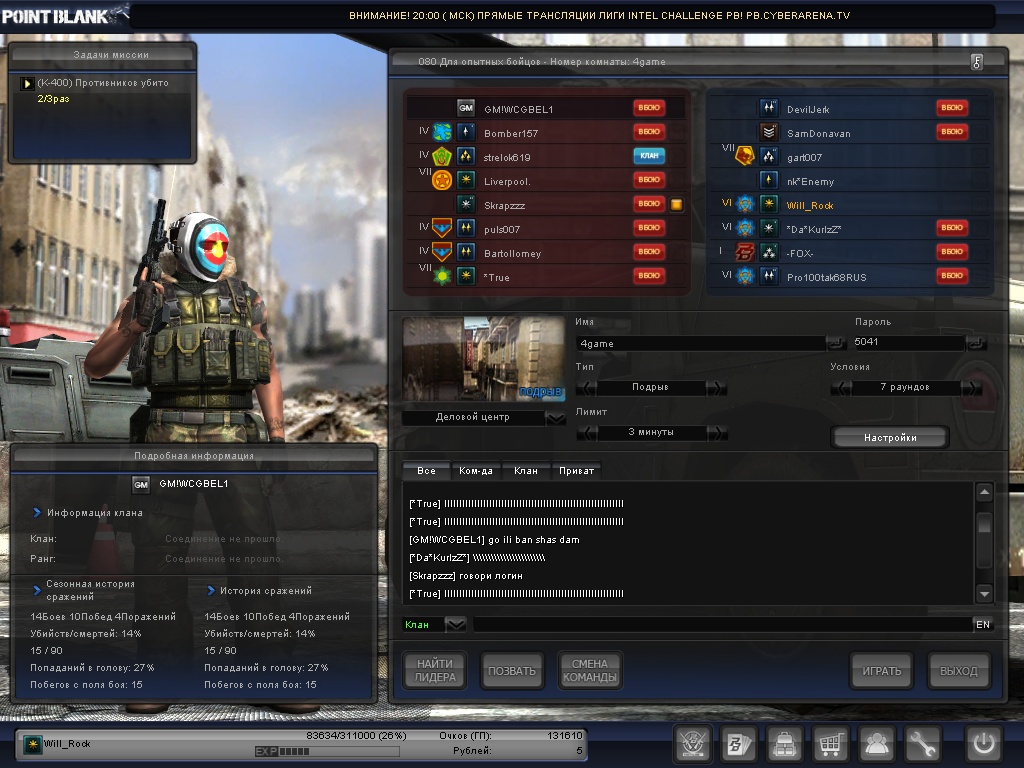Open the PB cards icon

[739, 744]
